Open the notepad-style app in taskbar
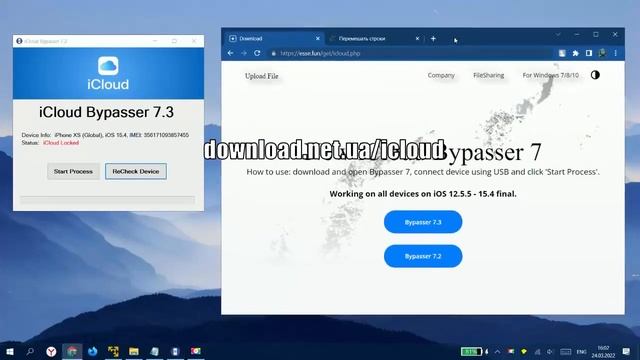This screenshot has height=360, width=640. 155,351
